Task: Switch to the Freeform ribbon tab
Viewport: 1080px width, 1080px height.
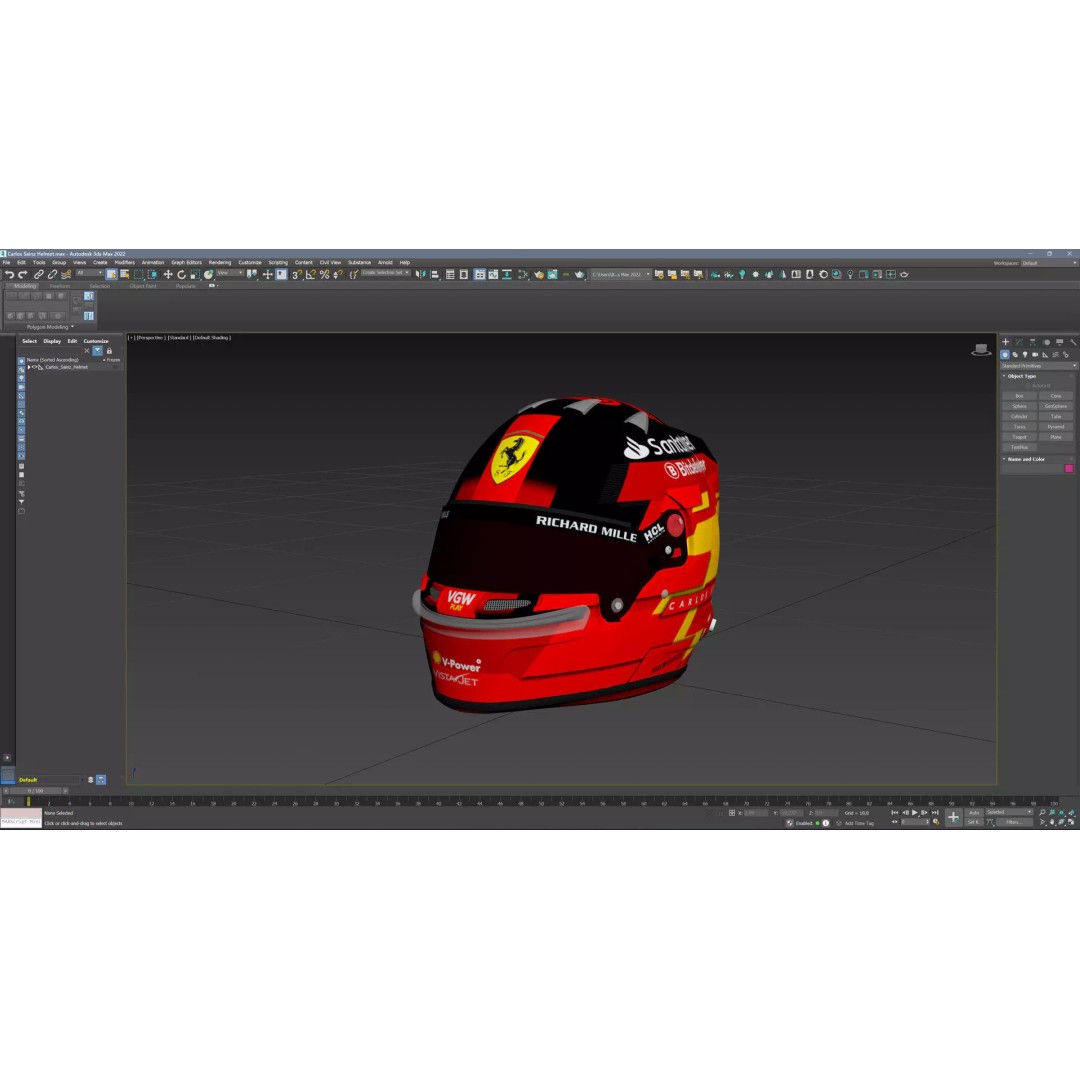Action: click(60, 286)
